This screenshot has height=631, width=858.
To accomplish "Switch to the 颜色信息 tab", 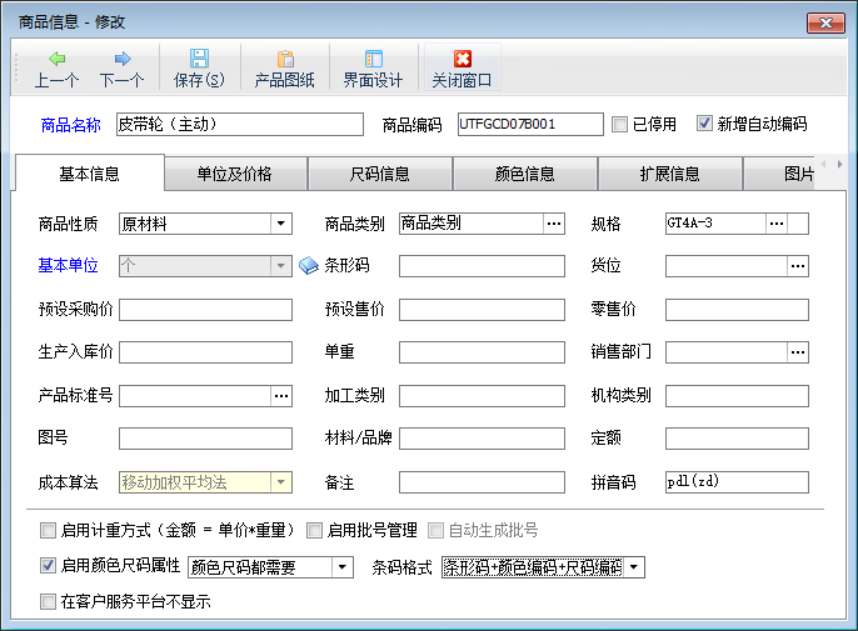I will click(x=524, y=173).
